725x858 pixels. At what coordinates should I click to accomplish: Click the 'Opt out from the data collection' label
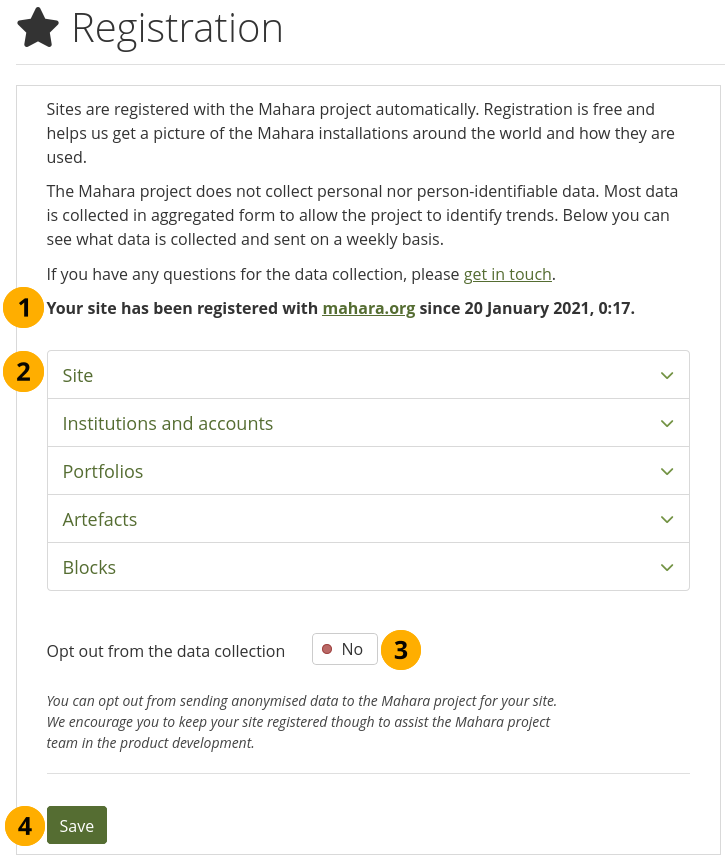166,651
